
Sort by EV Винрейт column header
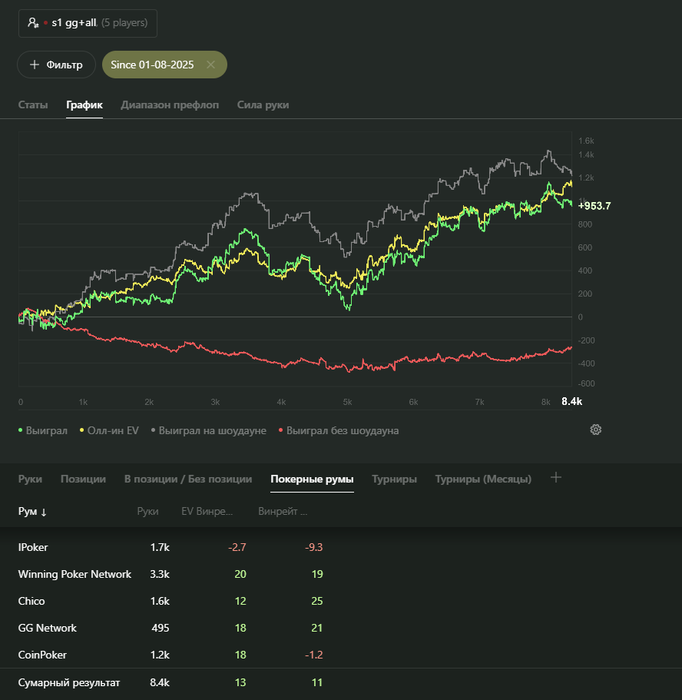pos(206,512)
